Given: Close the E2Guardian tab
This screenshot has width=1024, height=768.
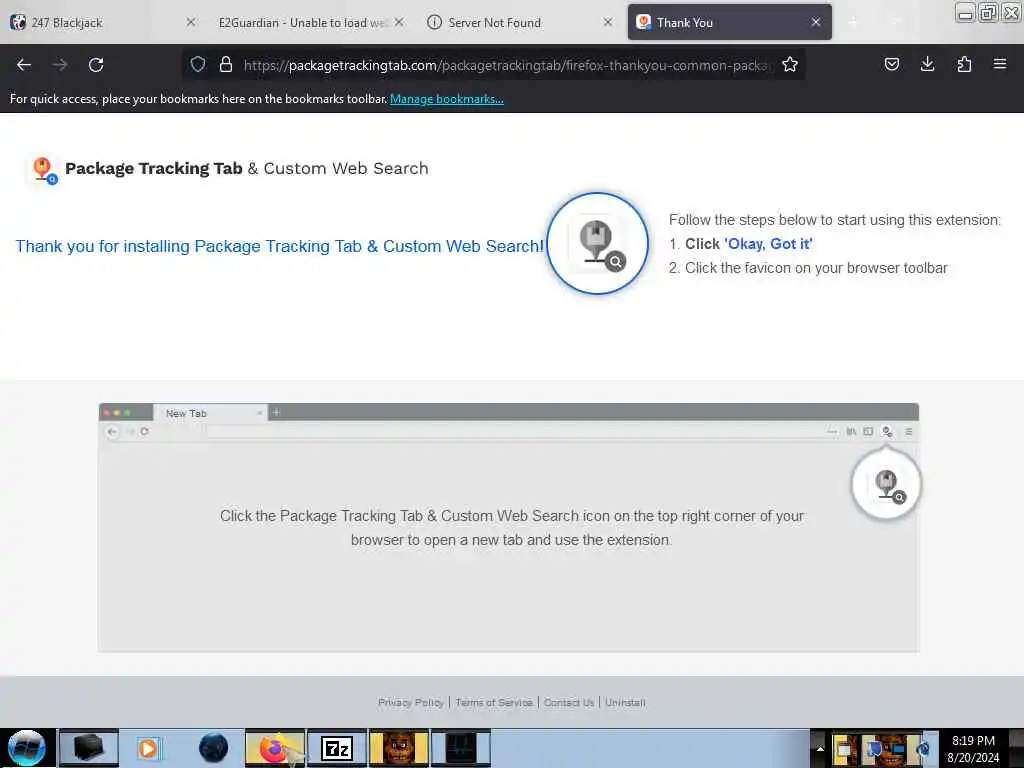Looking at the screenshot, I should [399, 22].
